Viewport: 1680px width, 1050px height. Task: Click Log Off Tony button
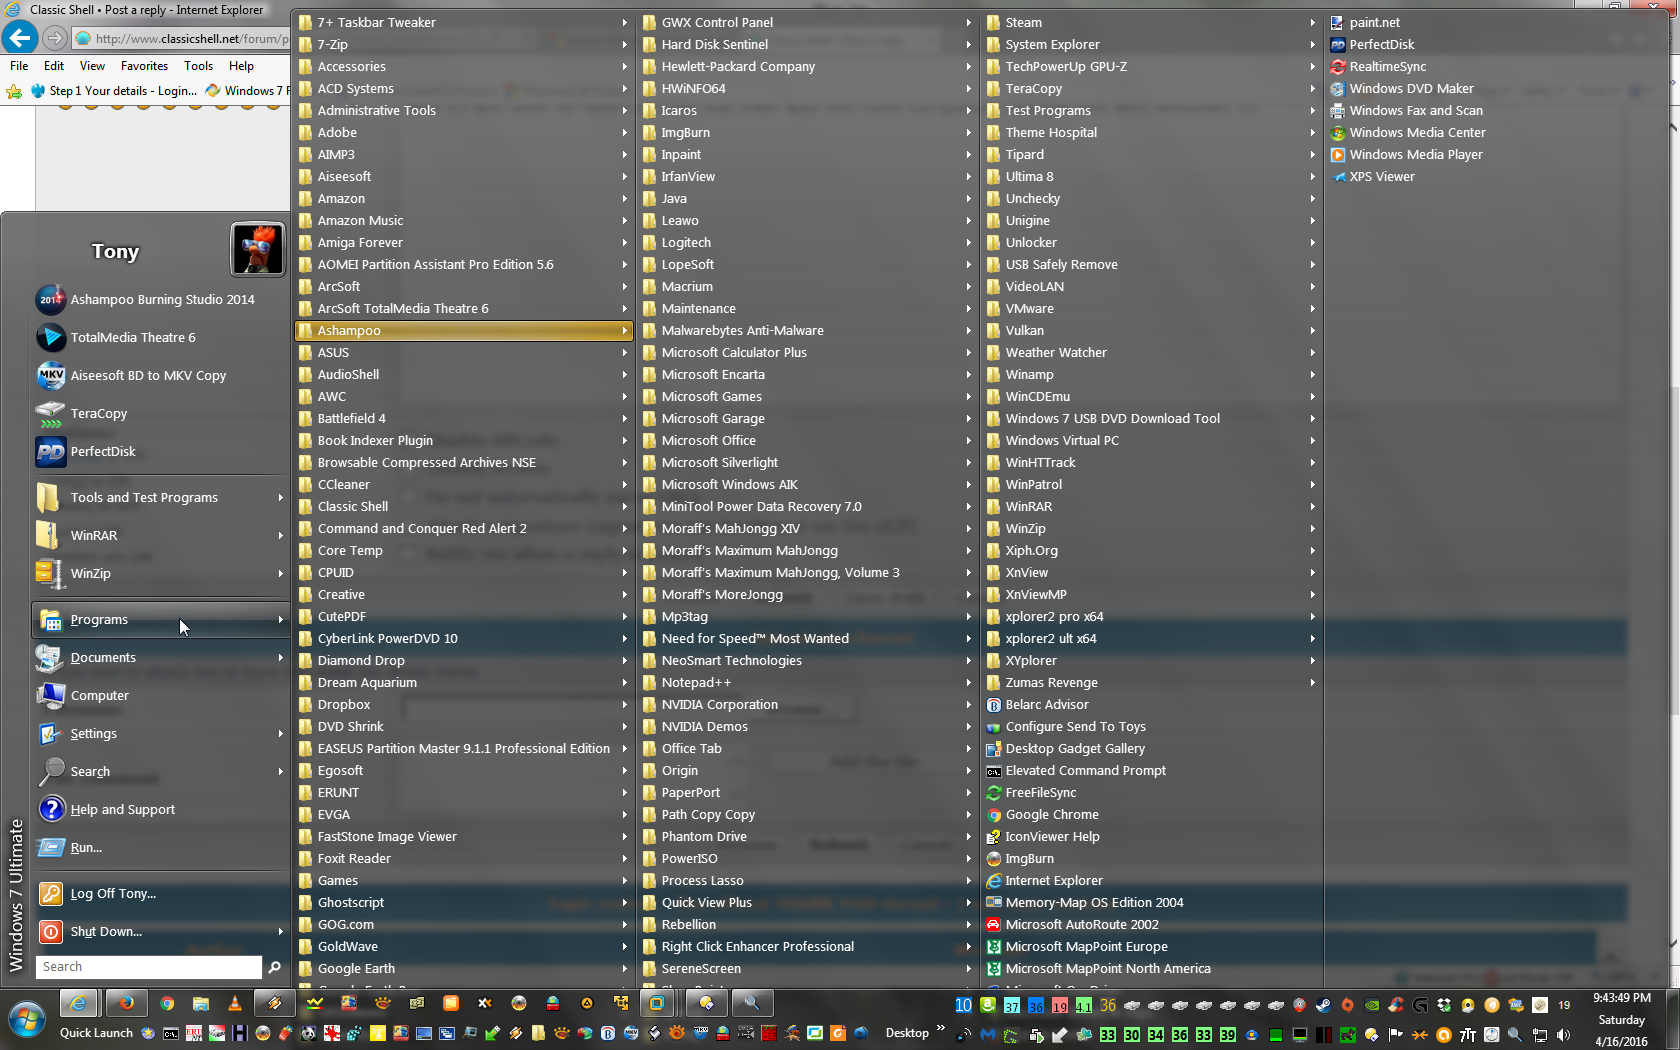coord(113,893)
